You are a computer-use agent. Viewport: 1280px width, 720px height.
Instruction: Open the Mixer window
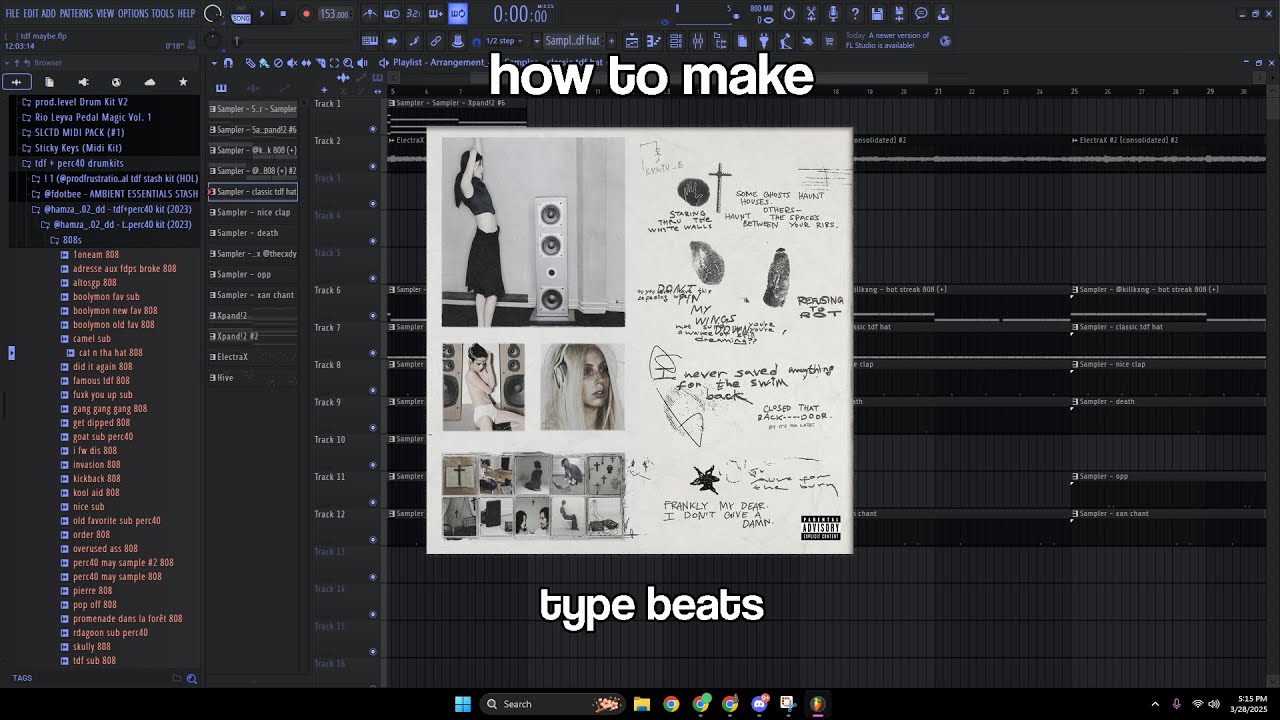point(698,41)
